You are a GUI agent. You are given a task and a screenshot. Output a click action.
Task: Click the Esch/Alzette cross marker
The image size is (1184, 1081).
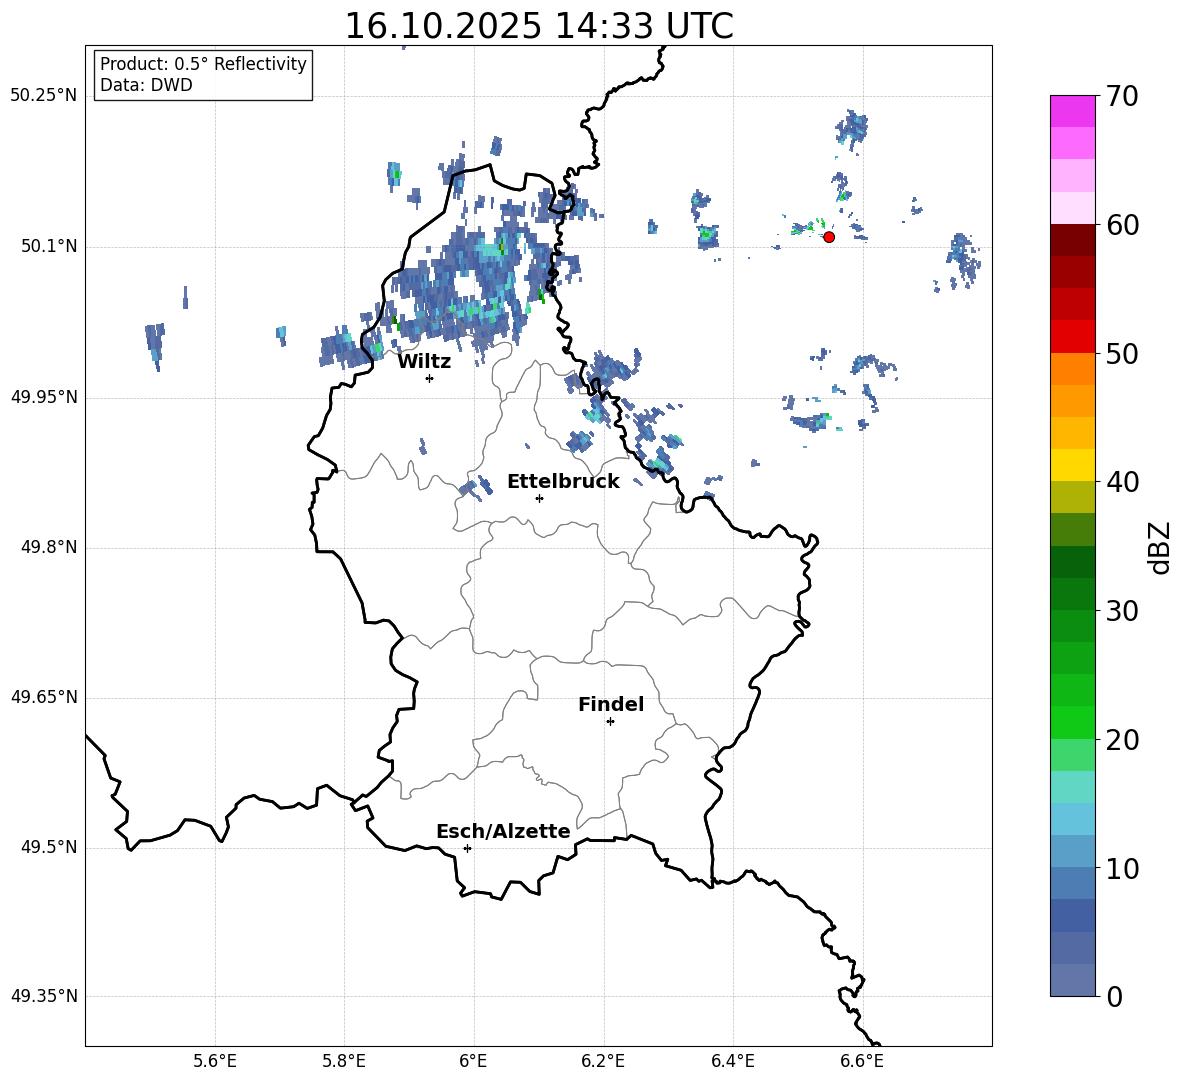[x=467, y=848]
